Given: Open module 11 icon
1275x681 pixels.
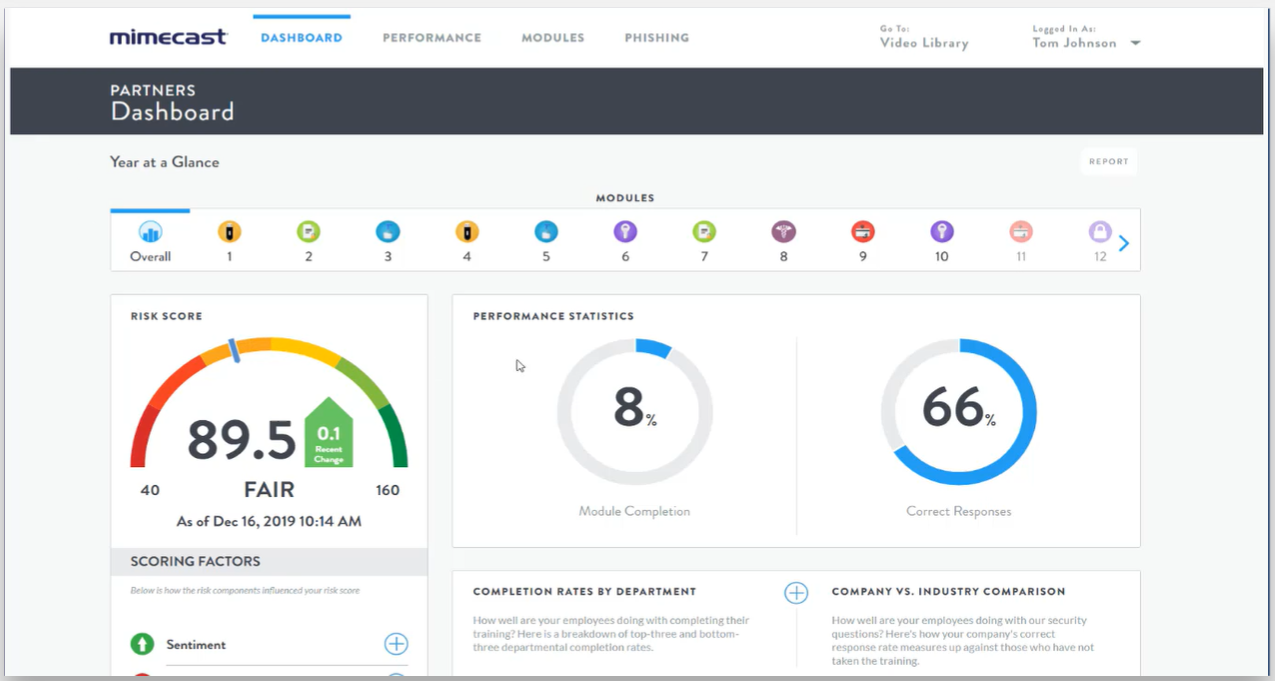Looking at the screenshot, I should [1021, 232].
